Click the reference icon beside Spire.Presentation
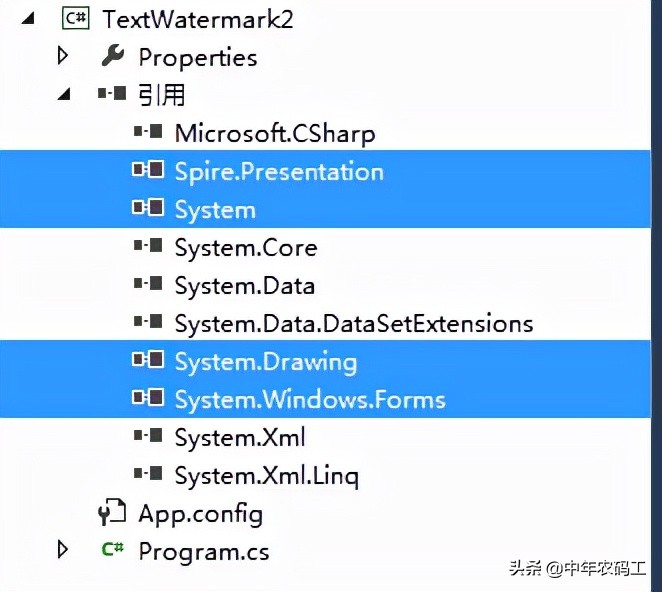 (148, 171)
